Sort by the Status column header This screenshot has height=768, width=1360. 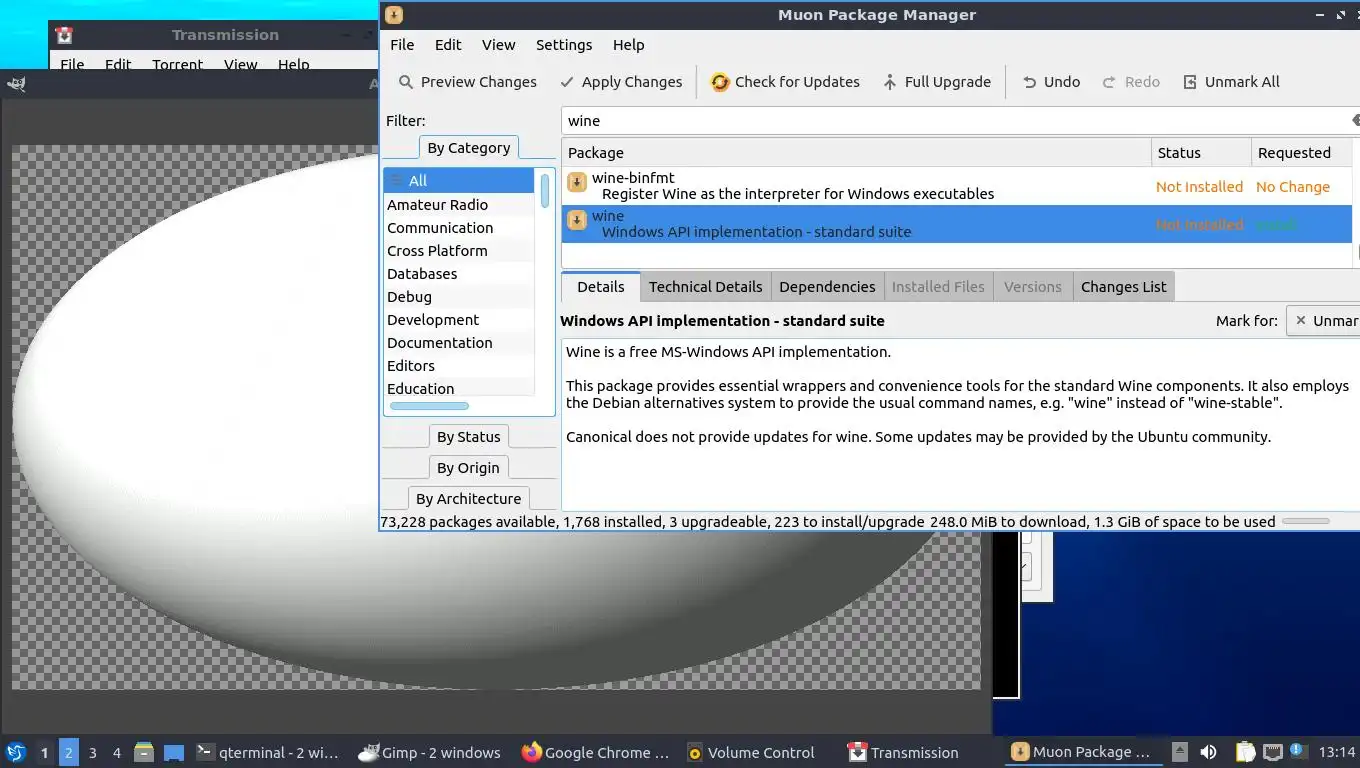pyautogui.click(x=1201, y=153)
